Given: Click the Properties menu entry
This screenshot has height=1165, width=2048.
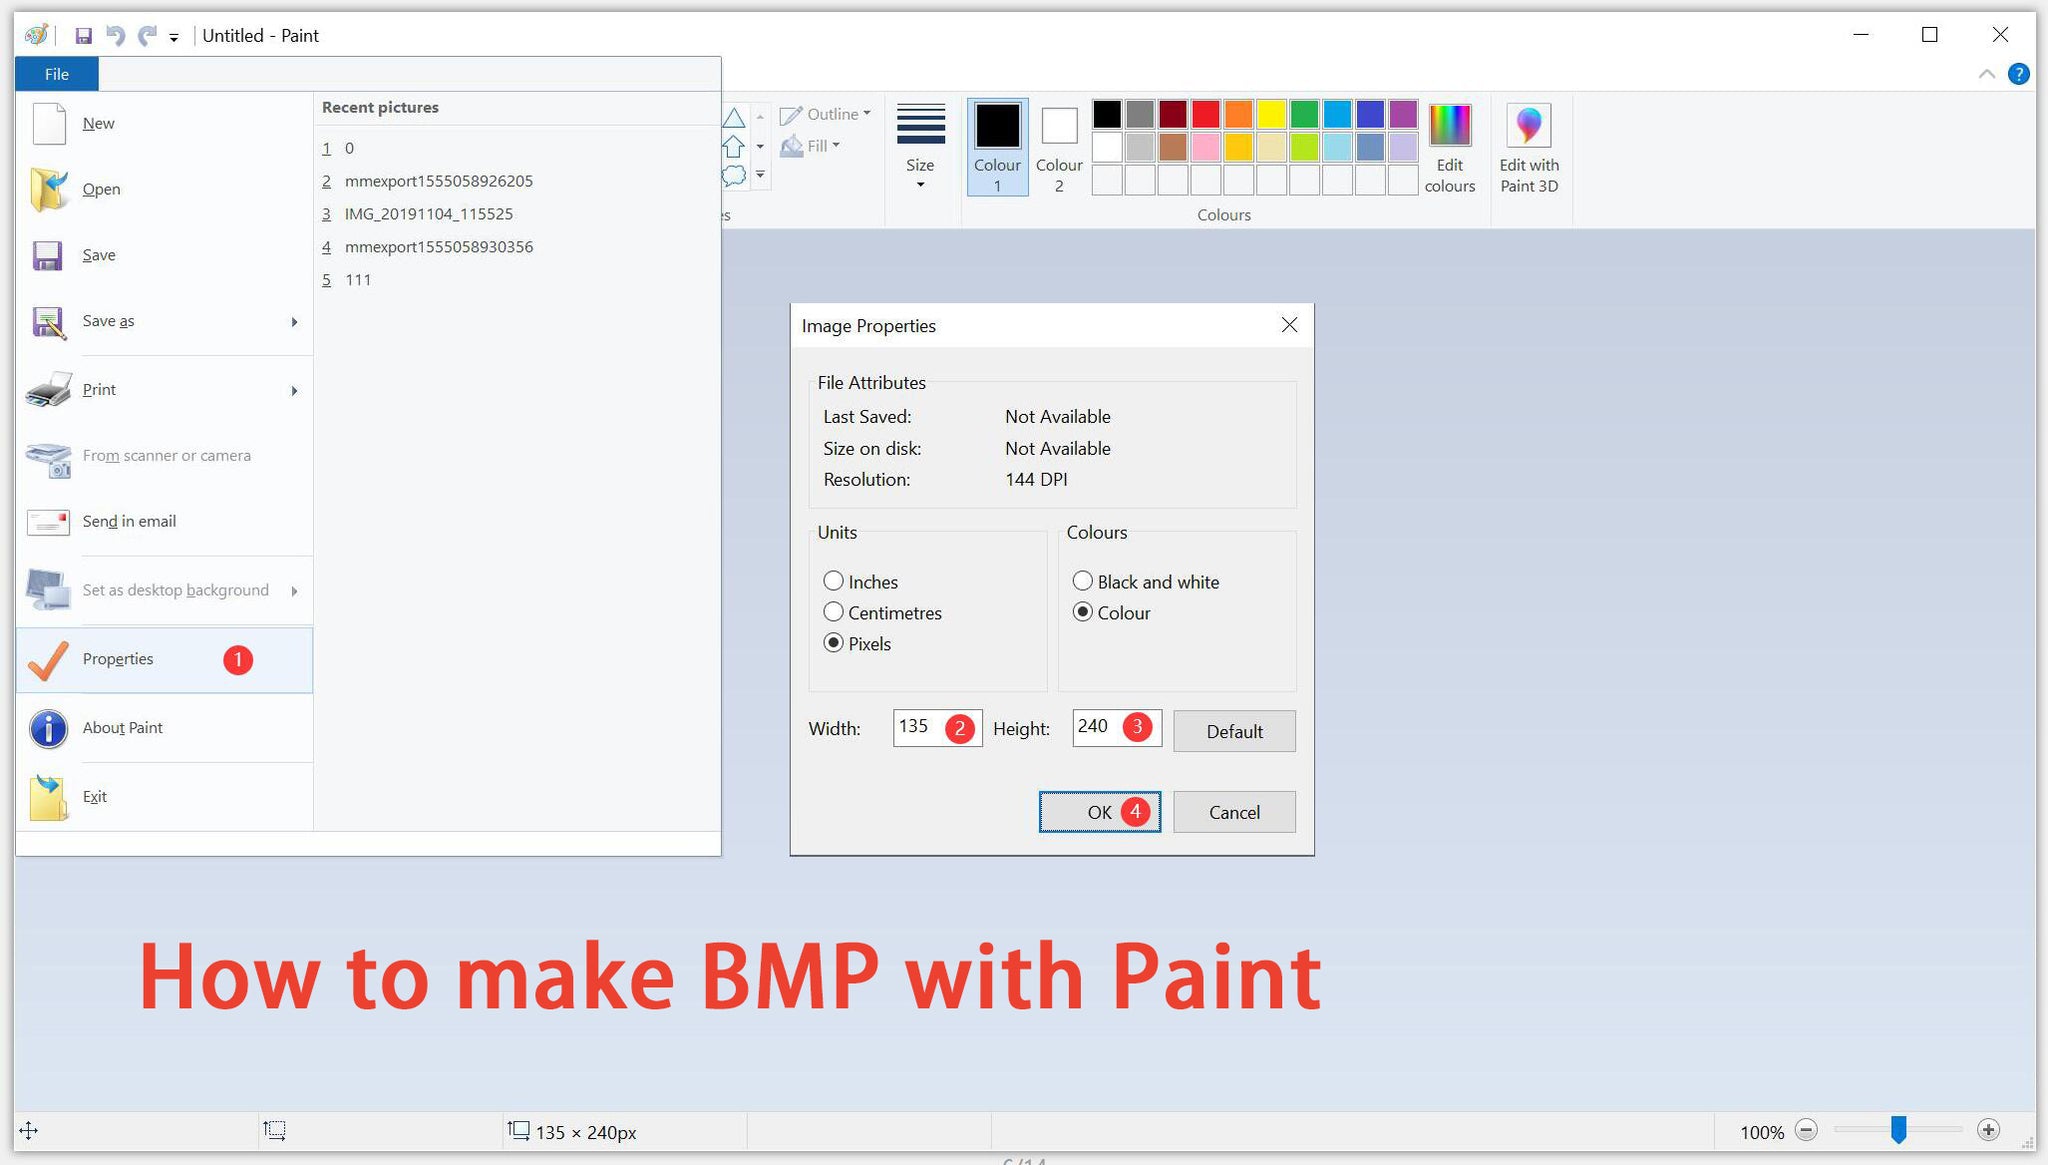Looking at the screenshot, I should pos(118,659).
